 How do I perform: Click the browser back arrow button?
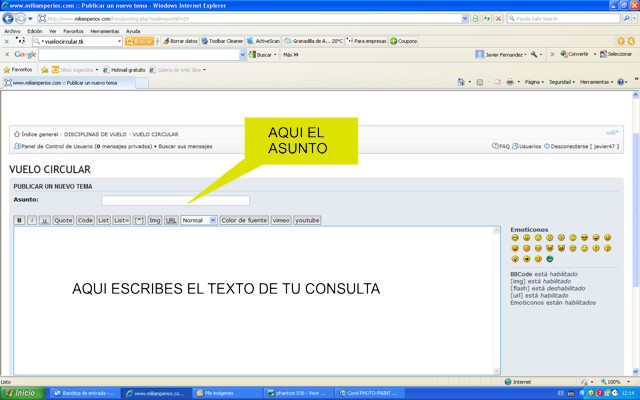click(x=9, y=18)
